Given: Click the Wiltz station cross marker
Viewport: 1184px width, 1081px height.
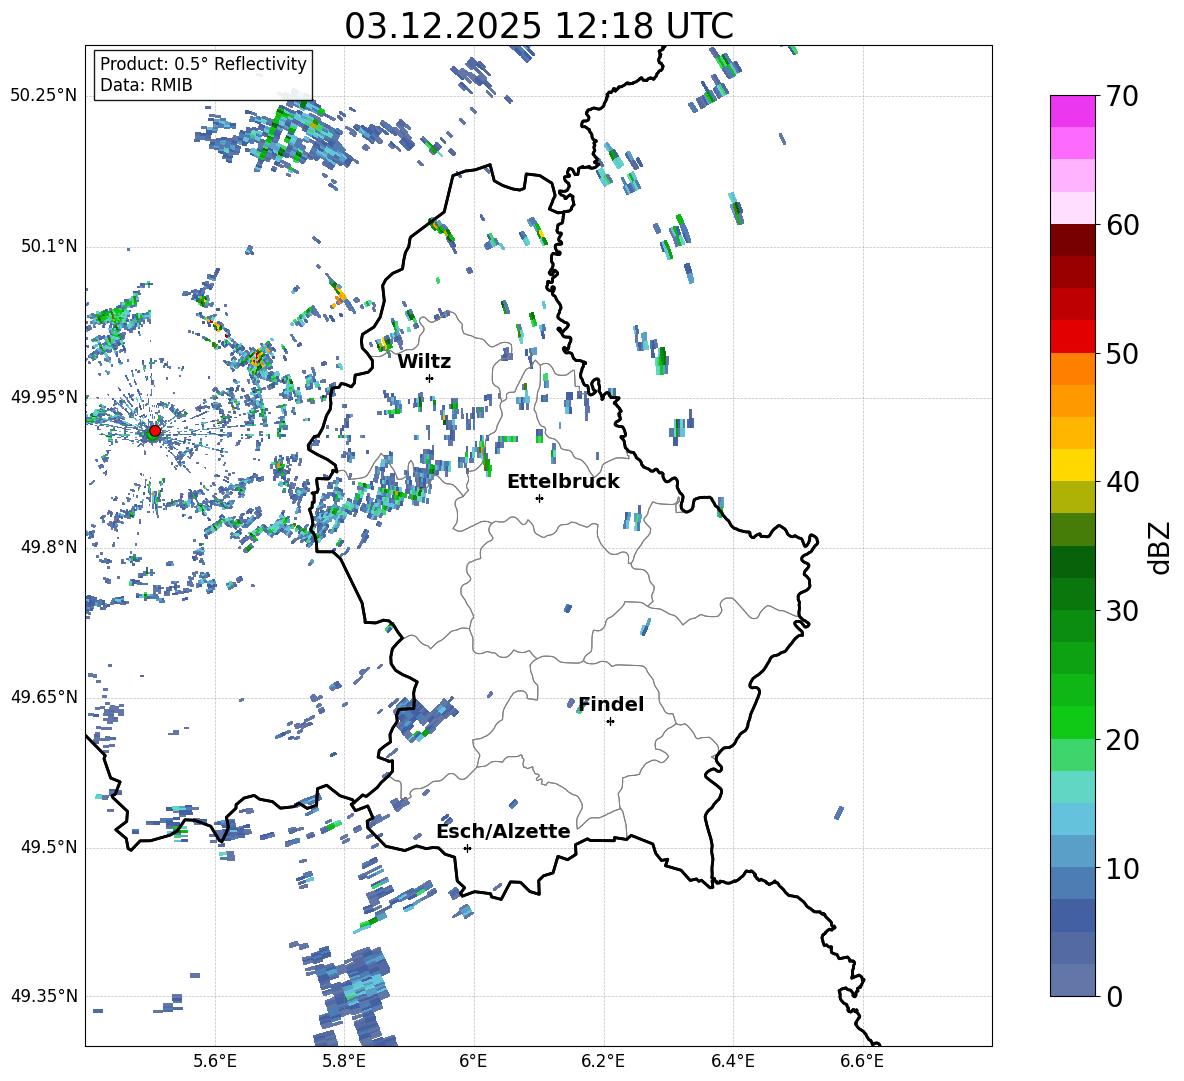Looking at the screenshot, I should coord(429,378).
